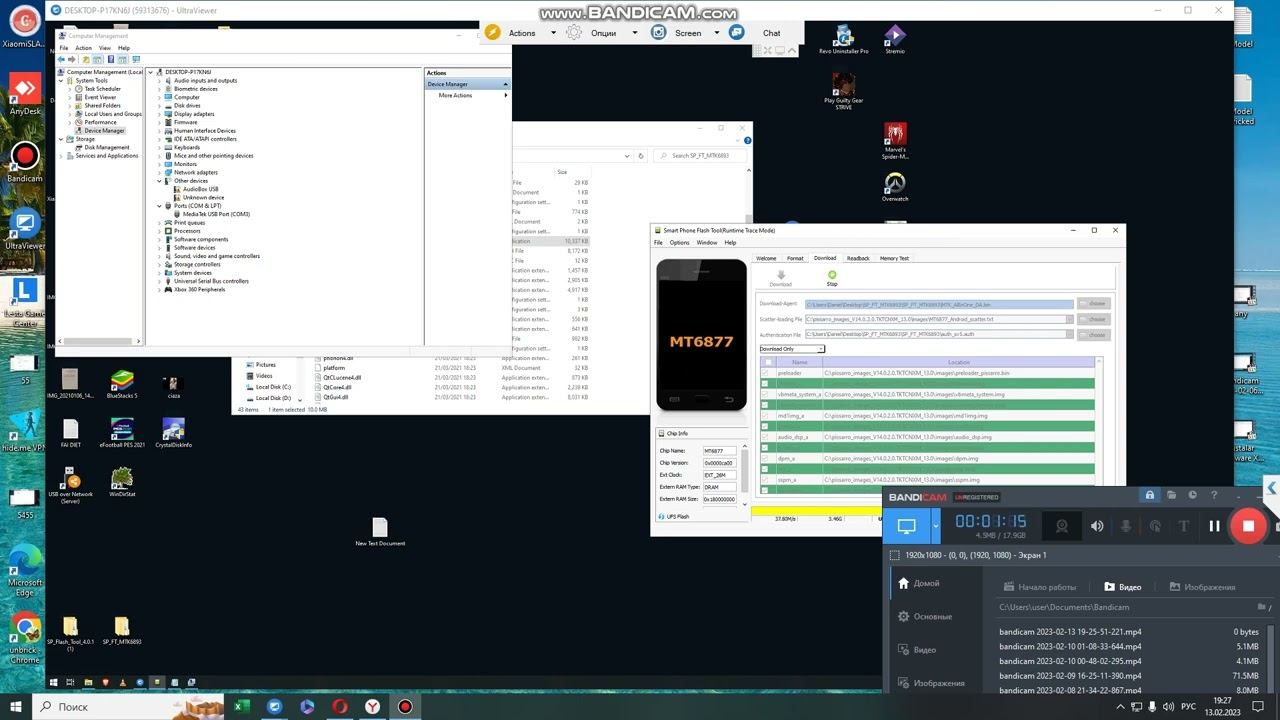Screen dimensions: 1280x720
Task: Open Excel from the Windows taskbar
Action: tap(242, 706)
